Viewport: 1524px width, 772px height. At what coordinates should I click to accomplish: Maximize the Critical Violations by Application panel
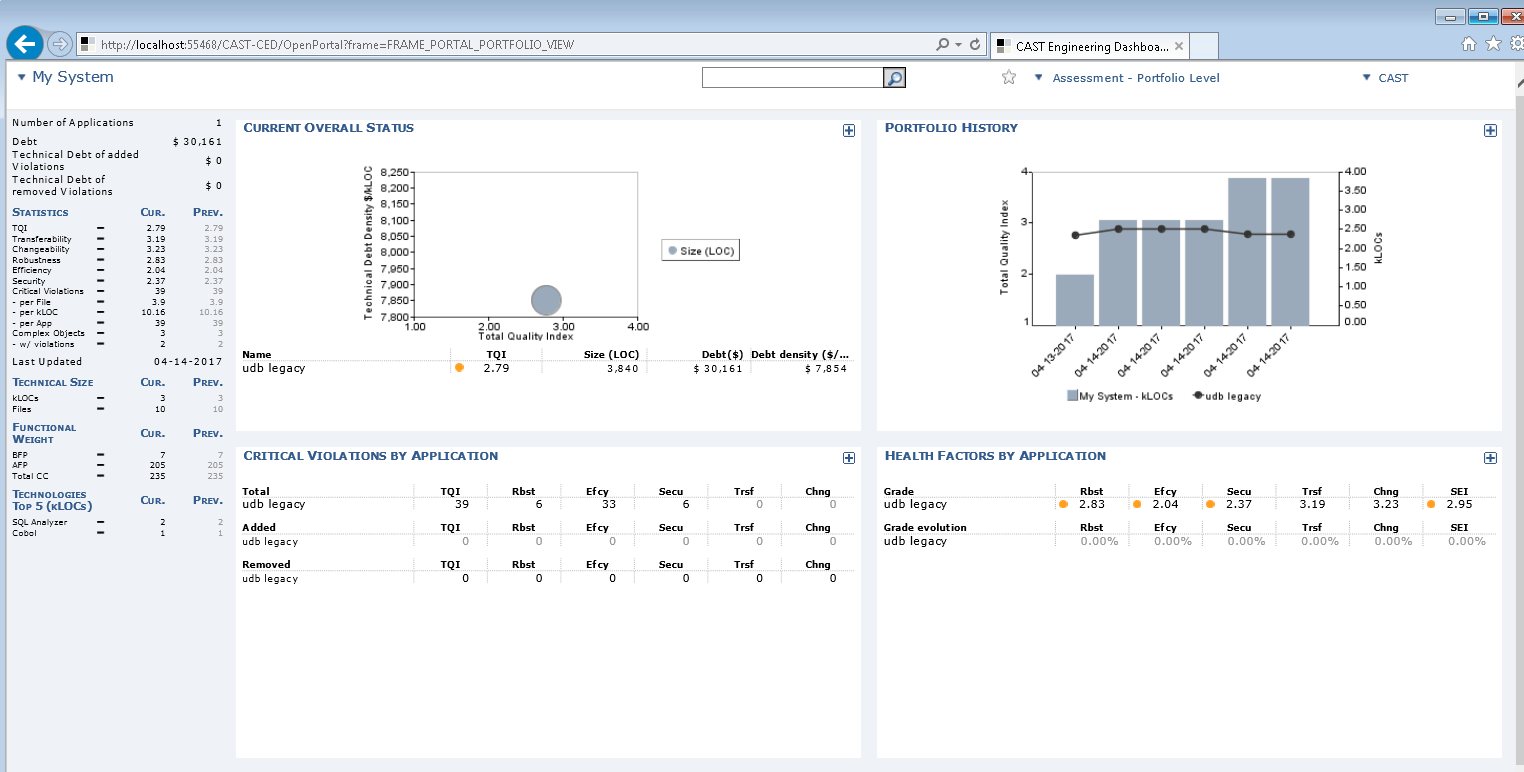849,458
